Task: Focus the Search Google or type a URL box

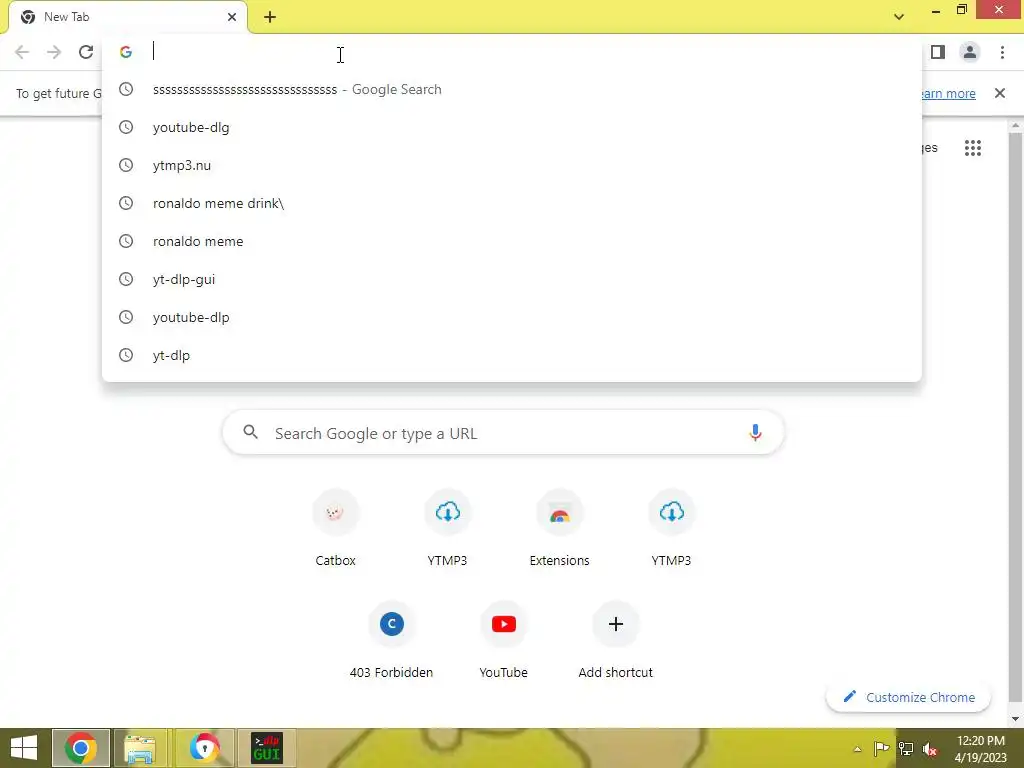Action: [x=503, y=433]
